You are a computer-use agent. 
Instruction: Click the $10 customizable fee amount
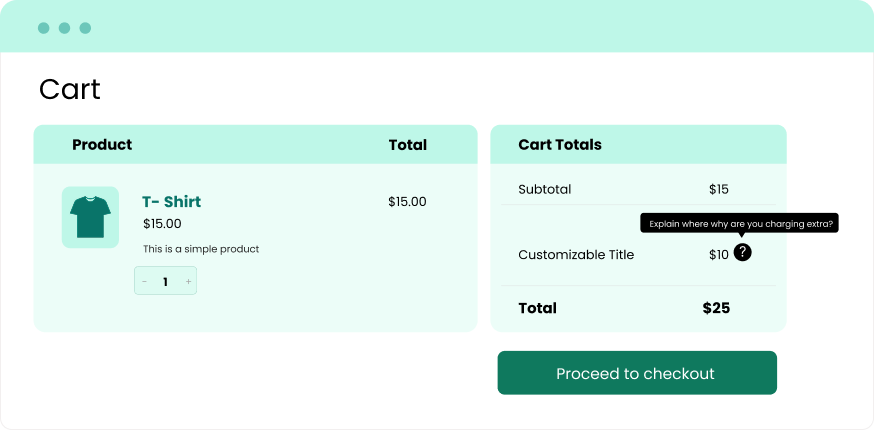718,255
